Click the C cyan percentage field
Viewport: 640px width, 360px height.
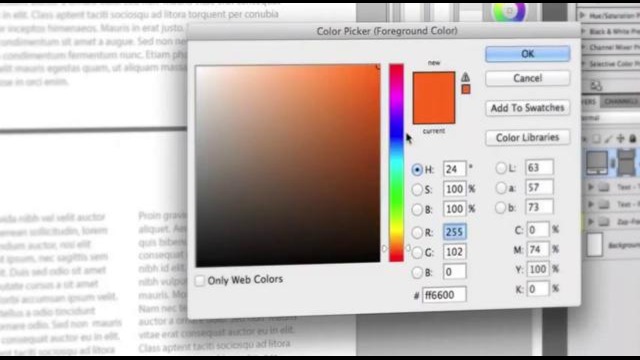(x=538, y=230)
